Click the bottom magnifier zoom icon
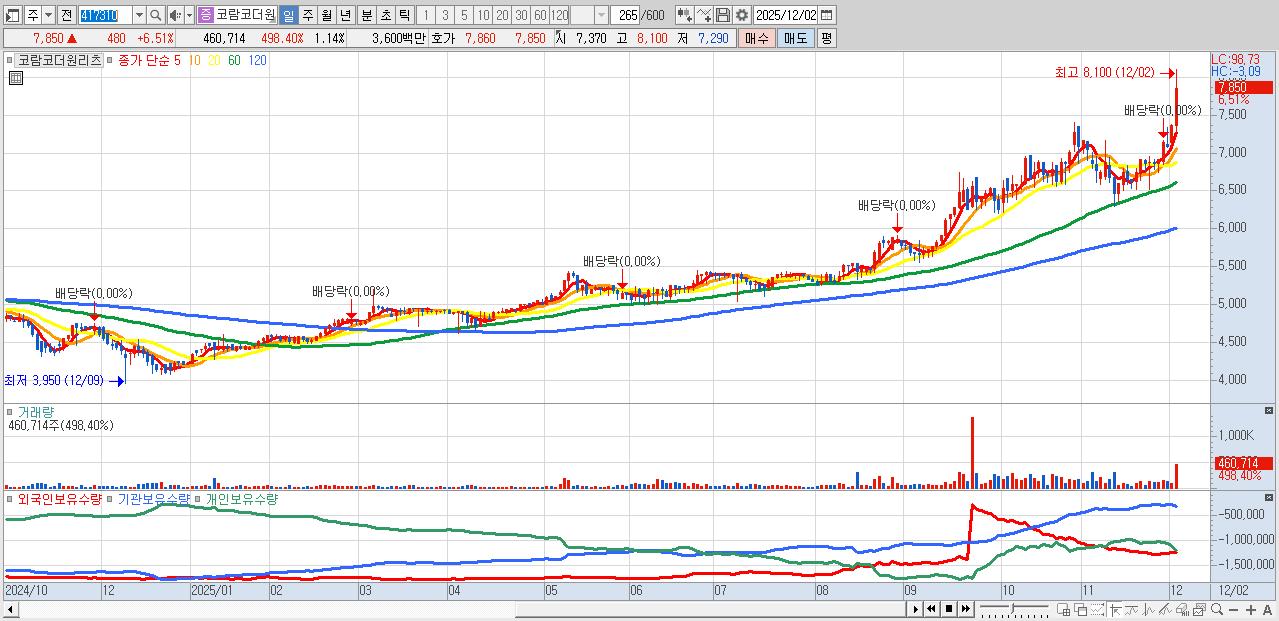 [1217, 609]
